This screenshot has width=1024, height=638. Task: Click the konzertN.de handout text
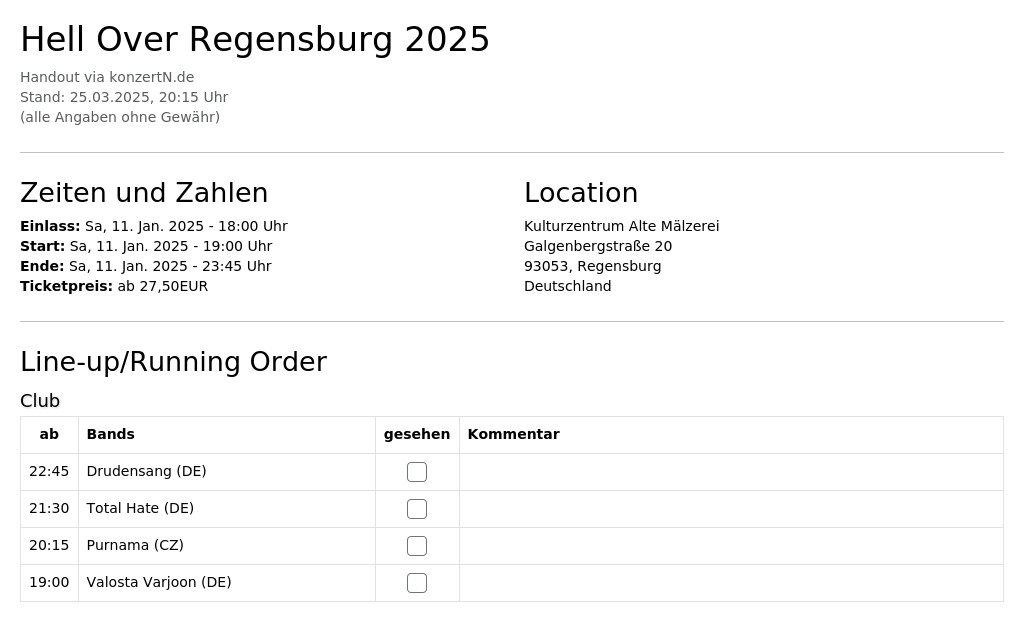coord(107,77)
